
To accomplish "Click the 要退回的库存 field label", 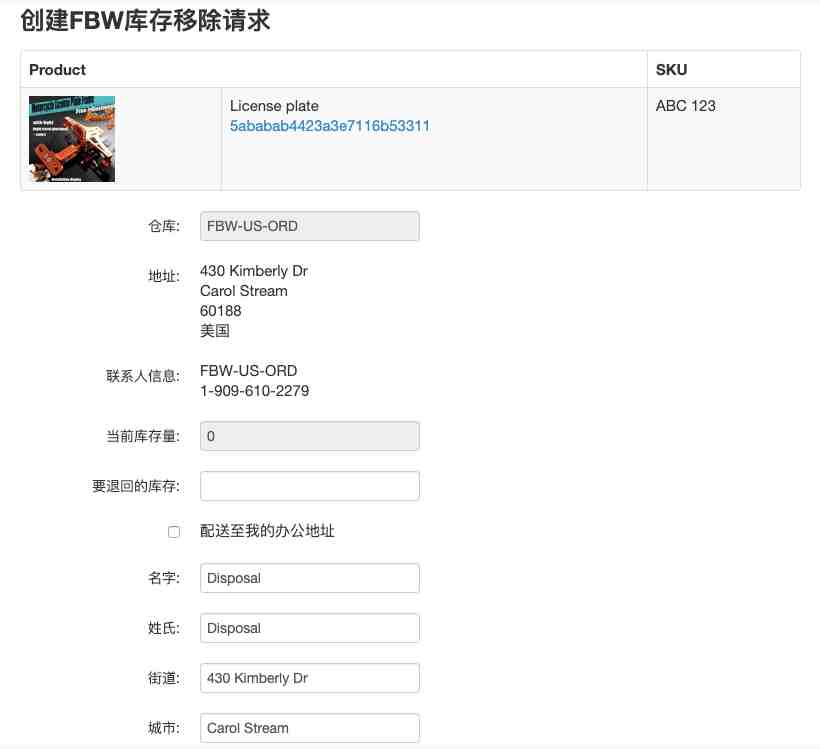I will (136, 486).
